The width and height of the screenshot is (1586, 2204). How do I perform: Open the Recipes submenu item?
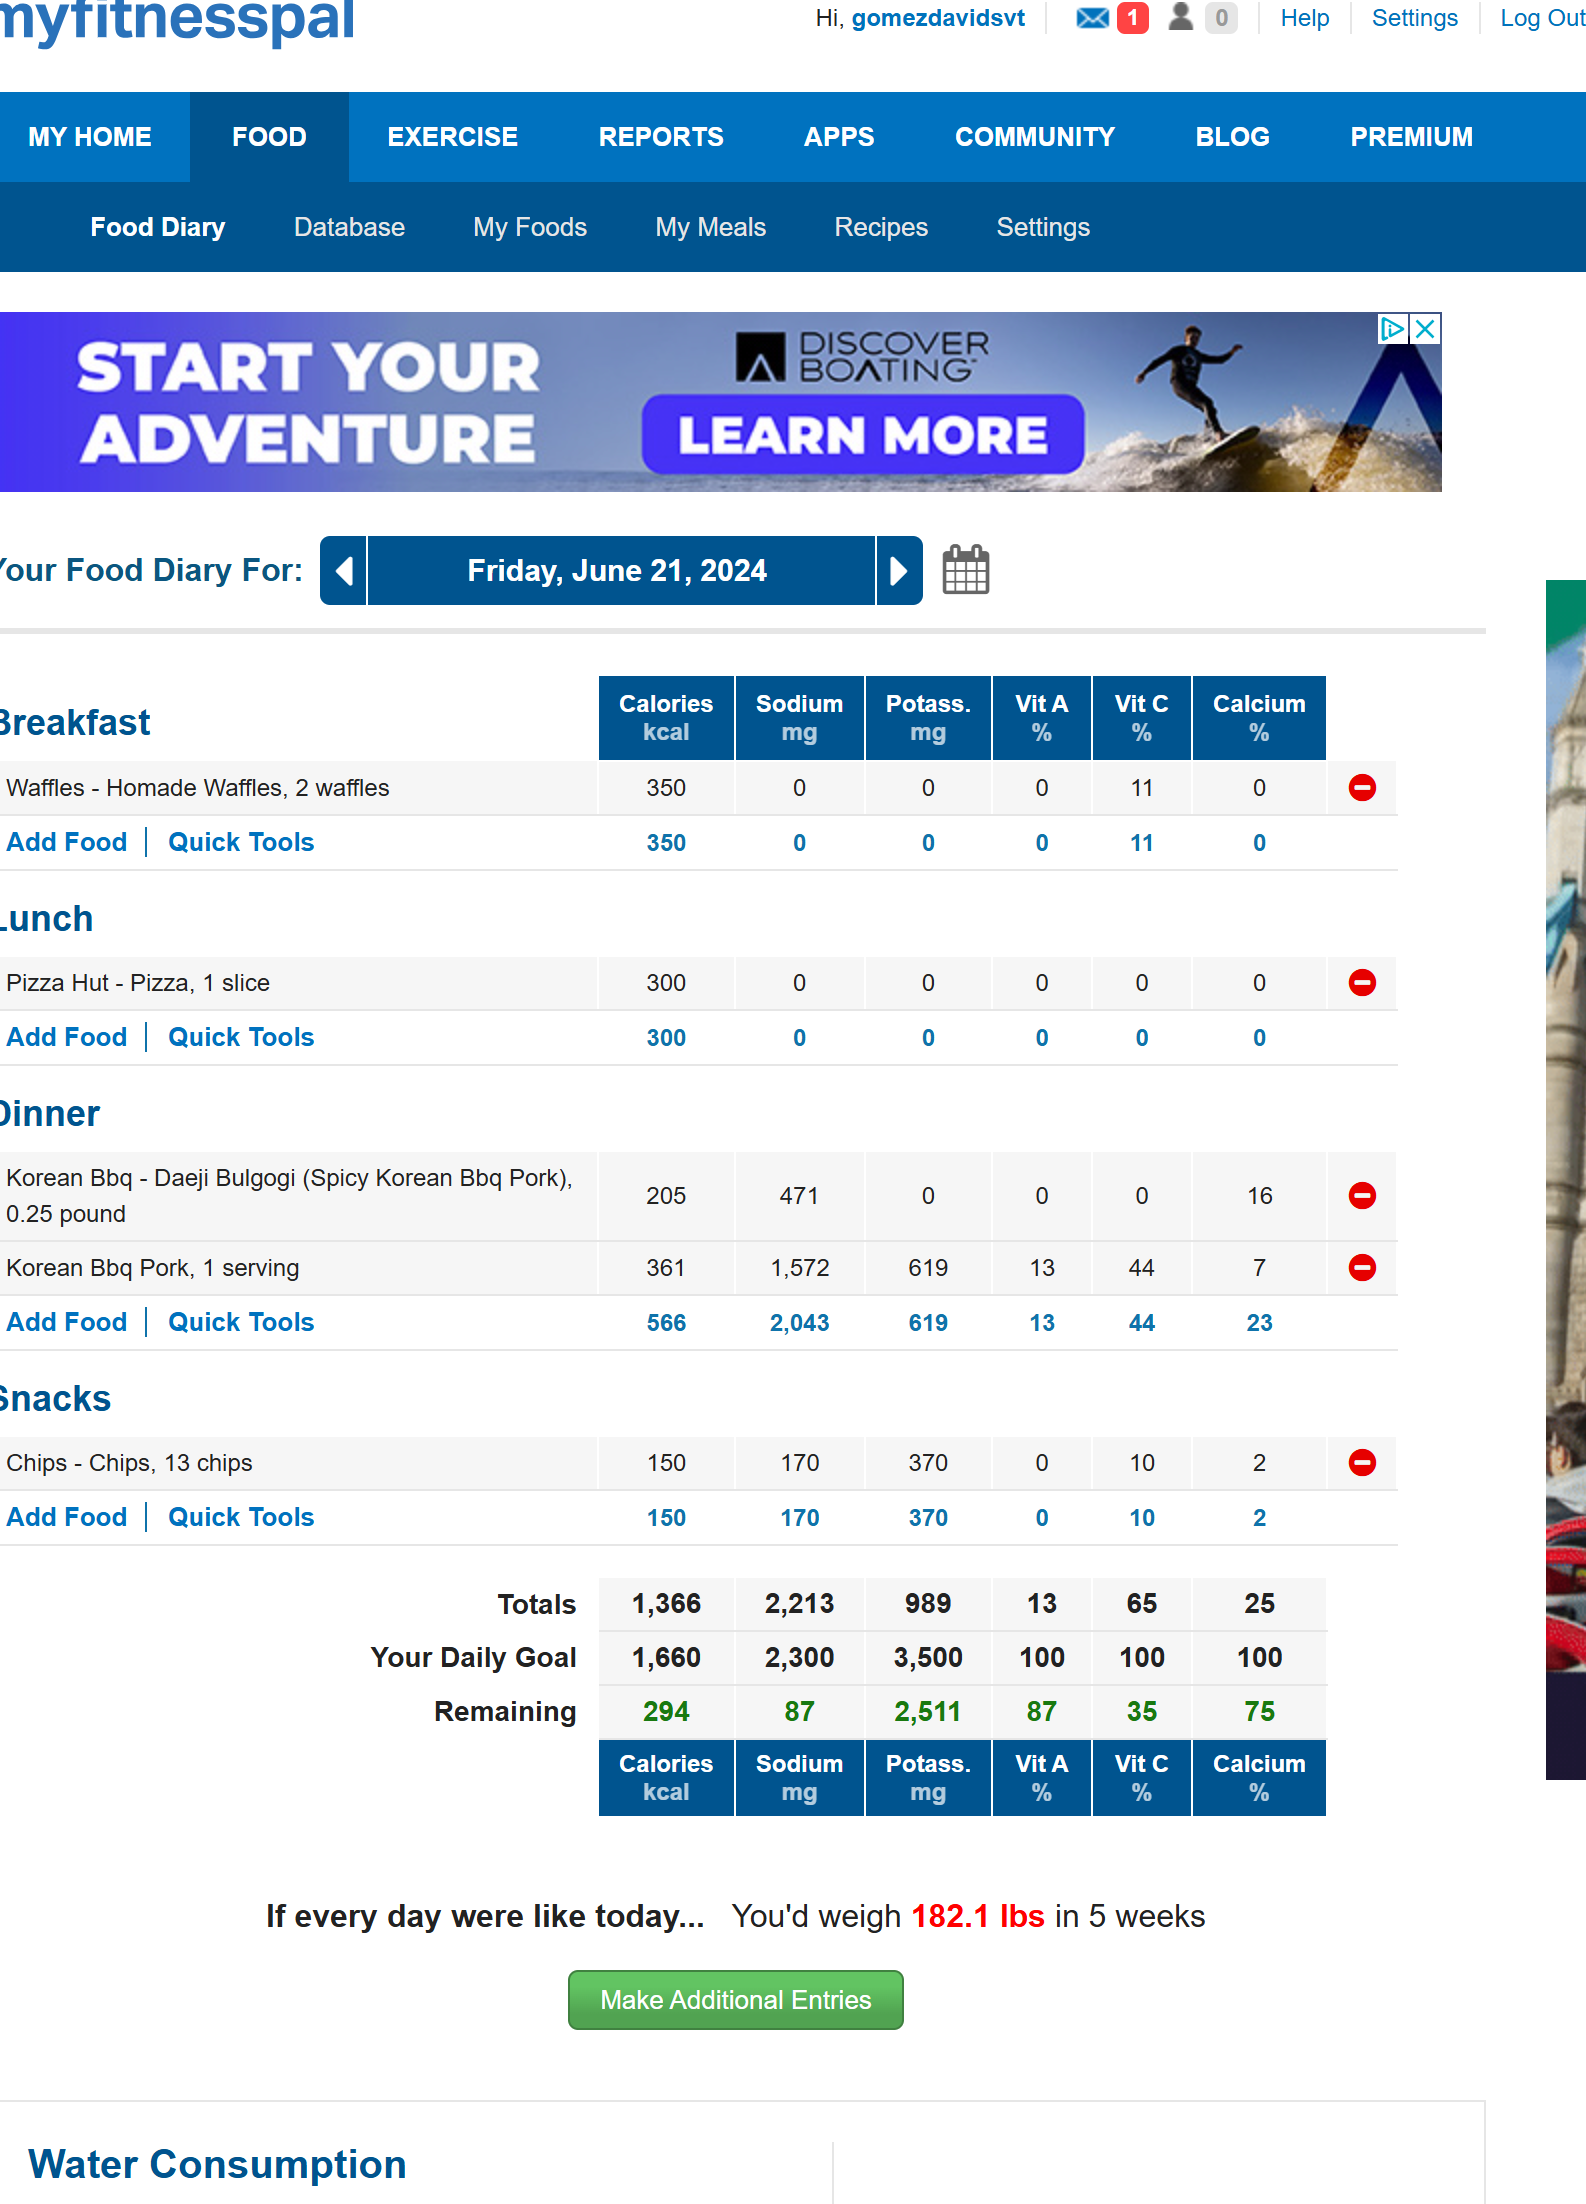click(x=881, y=227)
